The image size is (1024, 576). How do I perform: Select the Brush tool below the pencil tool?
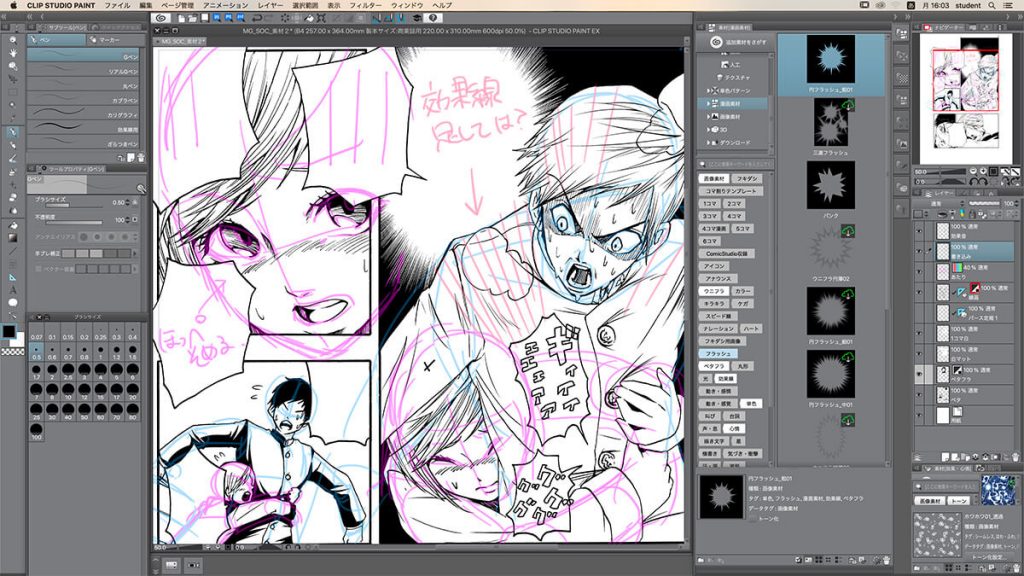(13, 159)
